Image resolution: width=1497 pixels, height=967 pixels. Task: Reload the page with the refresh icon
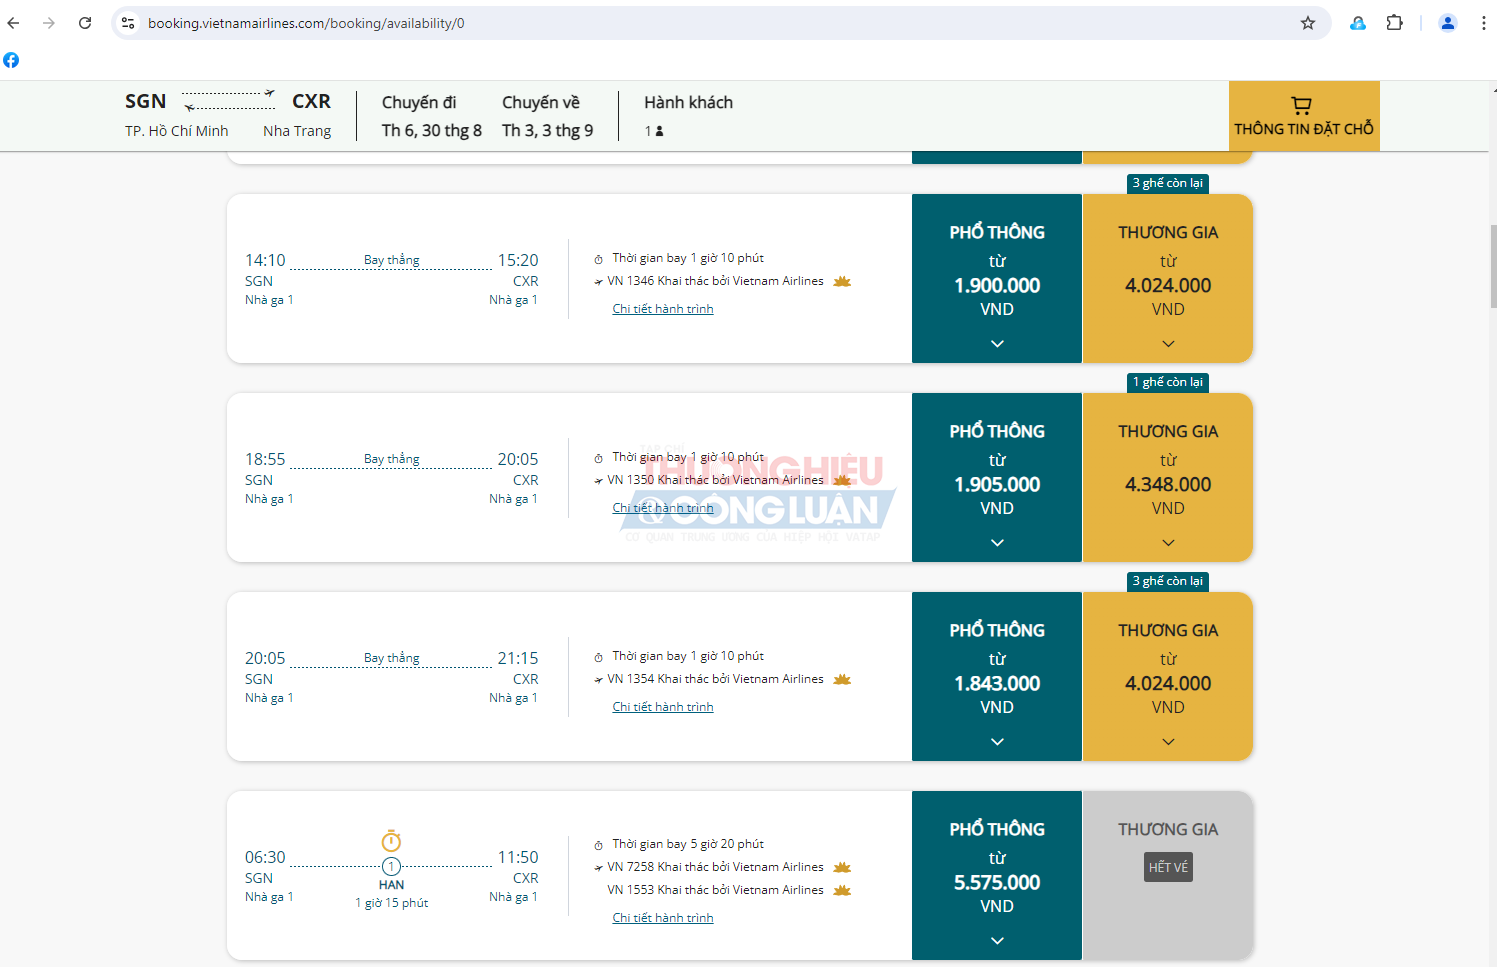pos(85,23)
